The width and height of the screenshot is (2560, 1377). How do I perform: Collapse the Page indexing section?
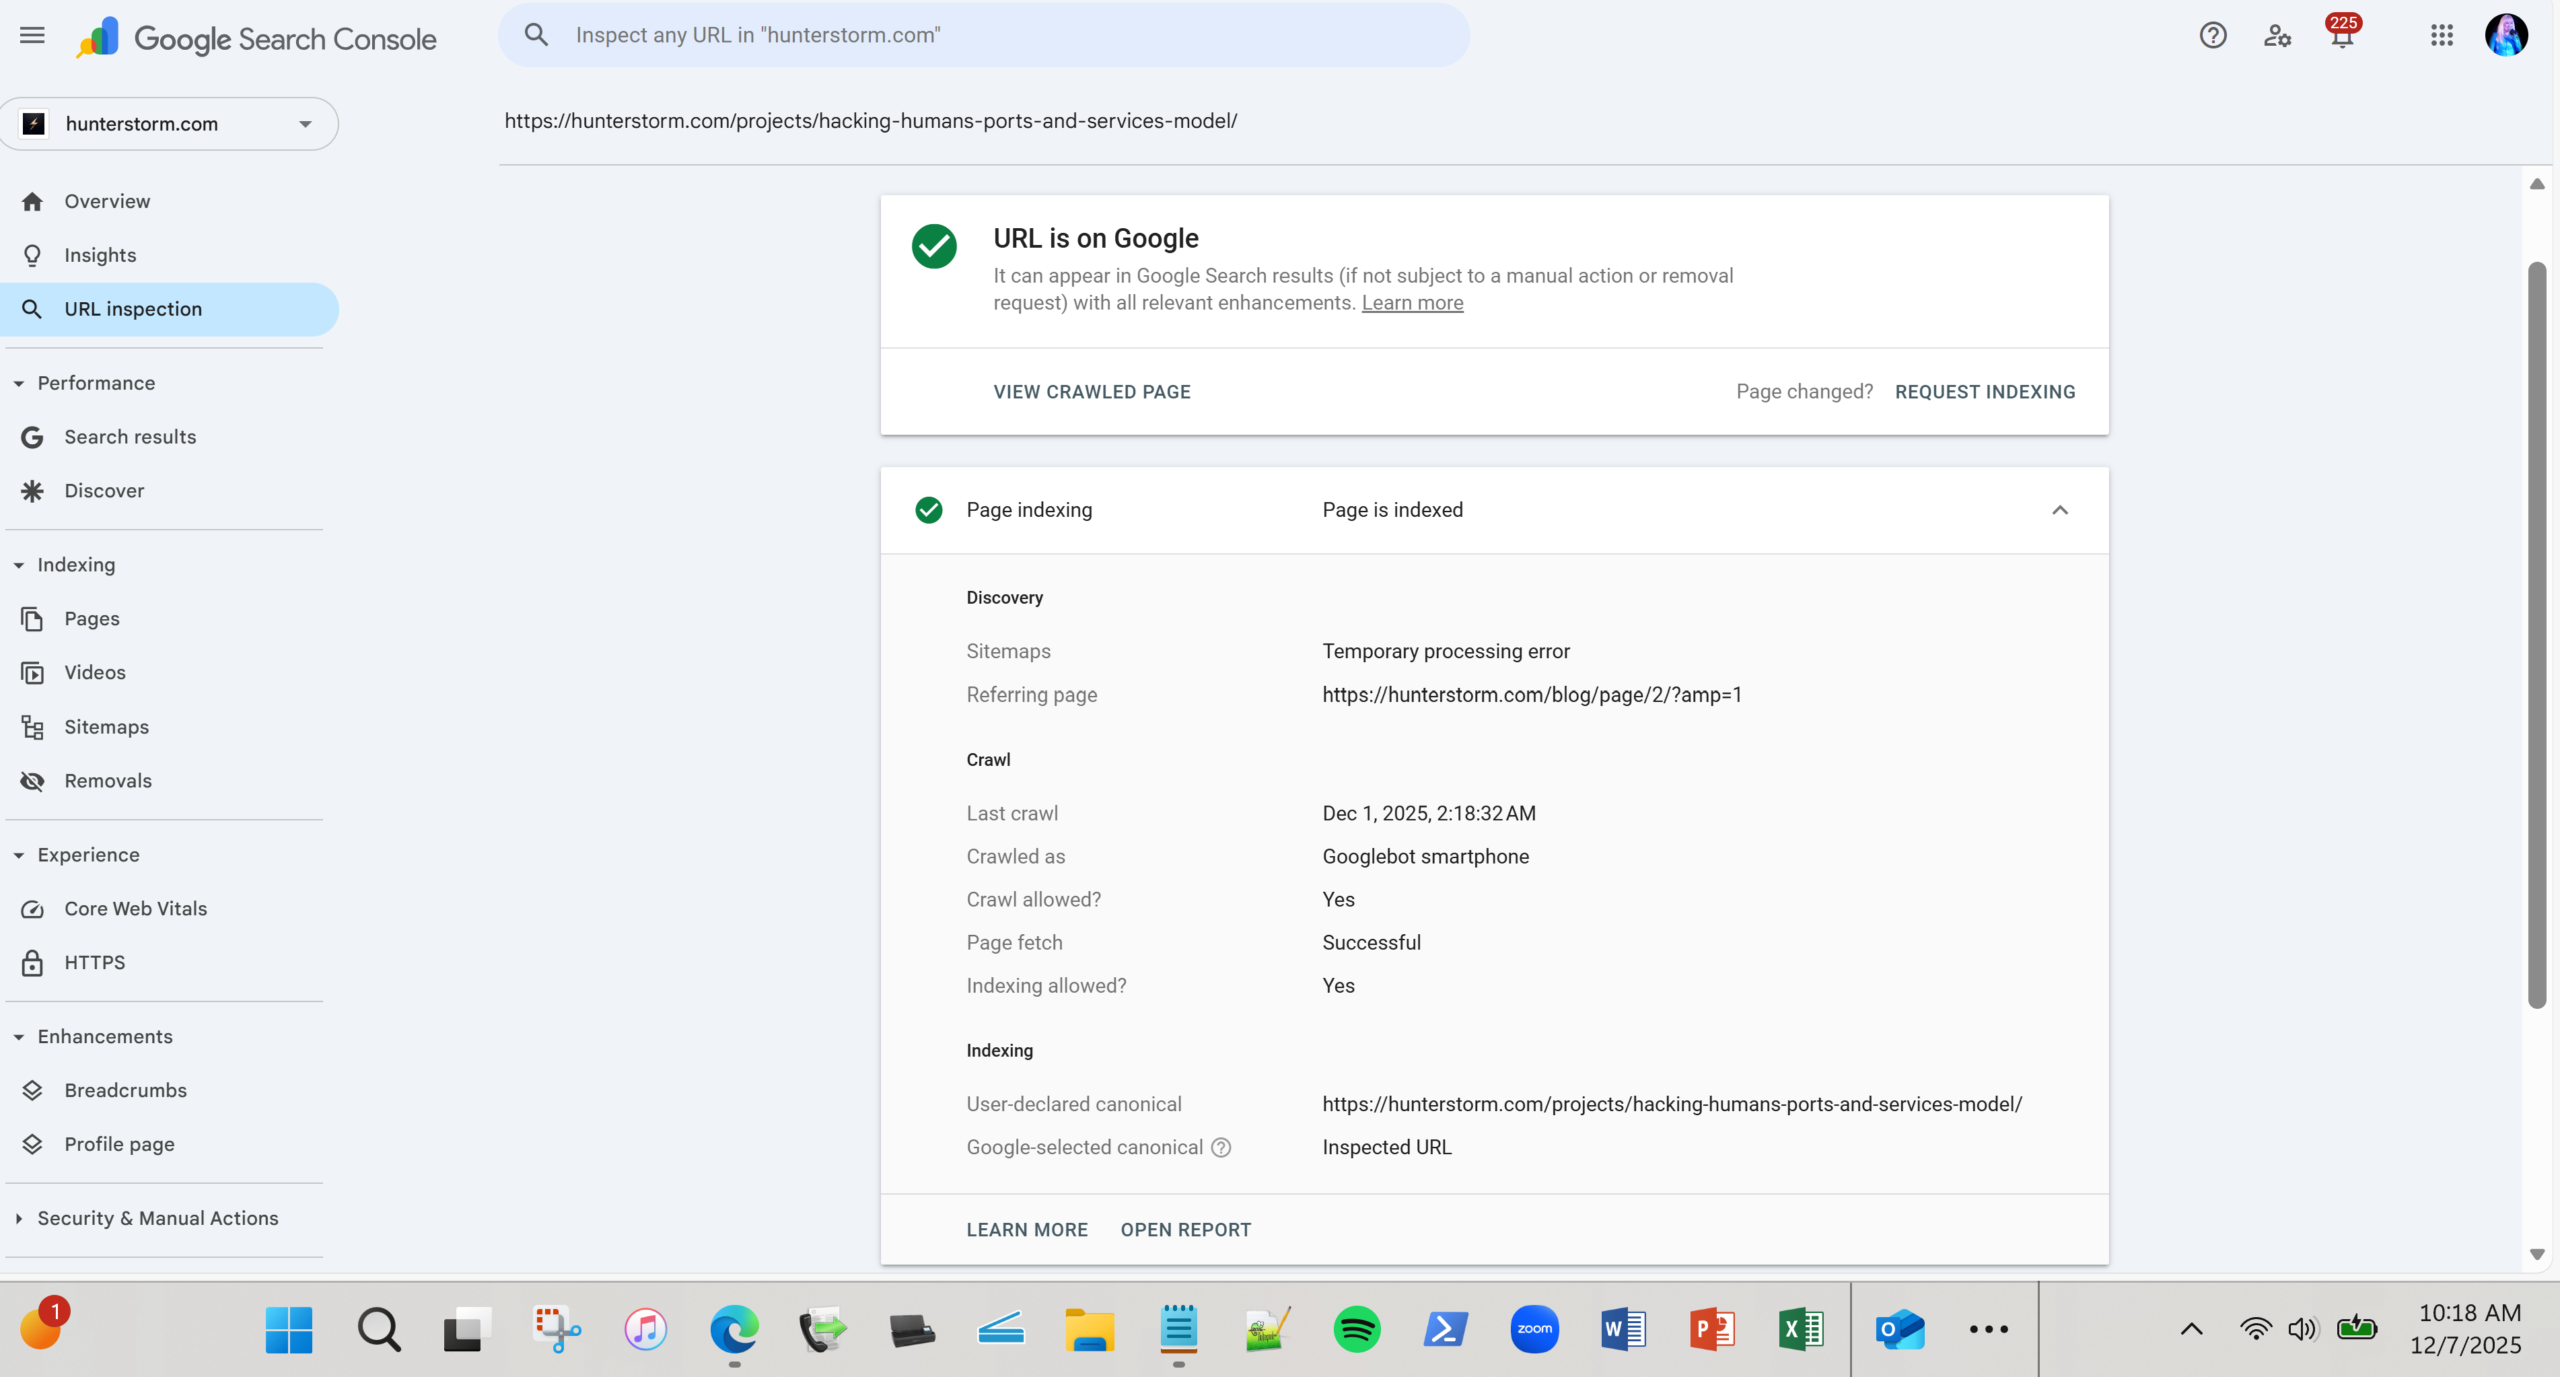click(2059, 510)
